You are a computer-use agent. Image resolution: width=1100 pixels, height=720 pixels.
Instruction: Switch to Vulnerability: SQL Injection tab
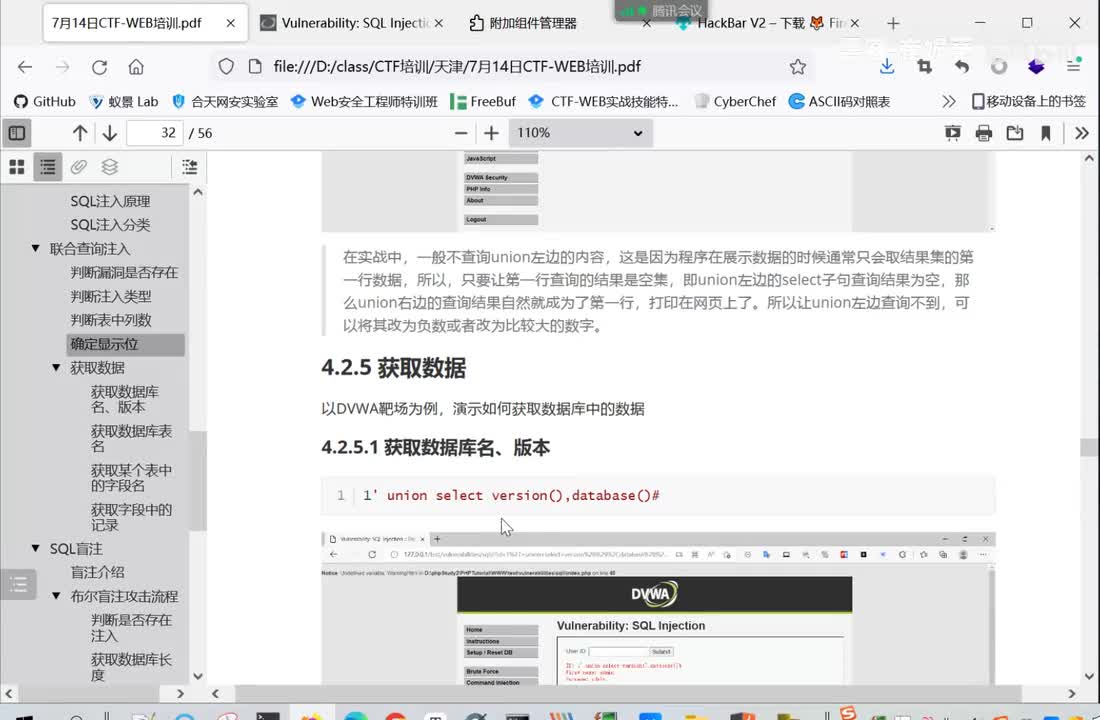point(351,23)
